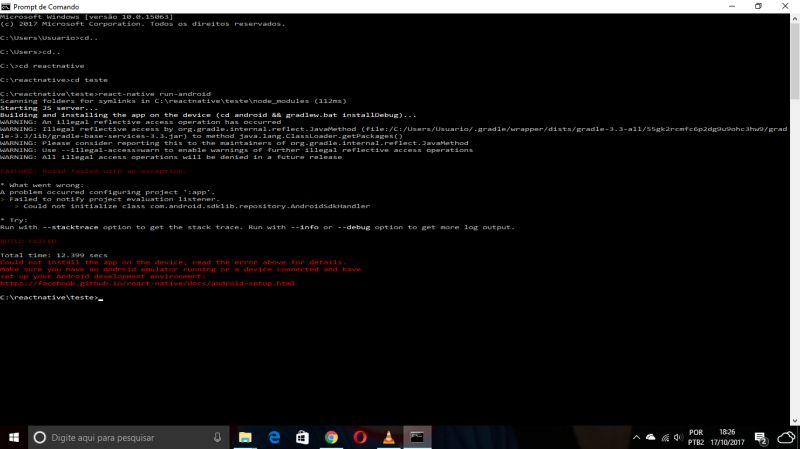Click 'WARNING: Please consider reporting this' line
This screenshot has width=800, height=449.
coord(234,143)
